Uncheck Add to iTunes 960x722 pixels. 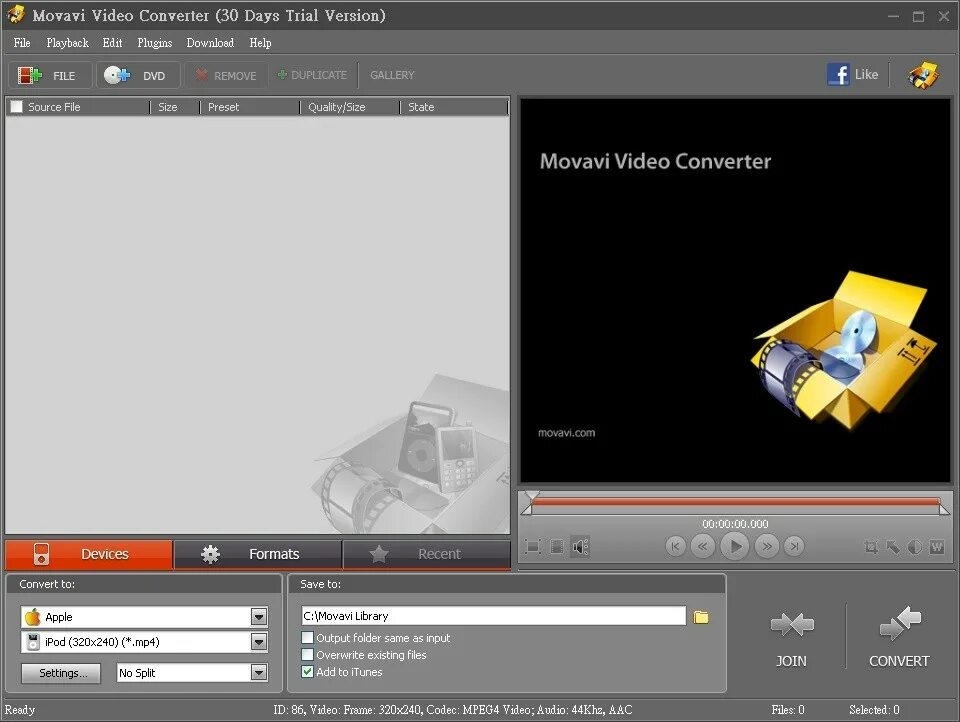point(307,672)
